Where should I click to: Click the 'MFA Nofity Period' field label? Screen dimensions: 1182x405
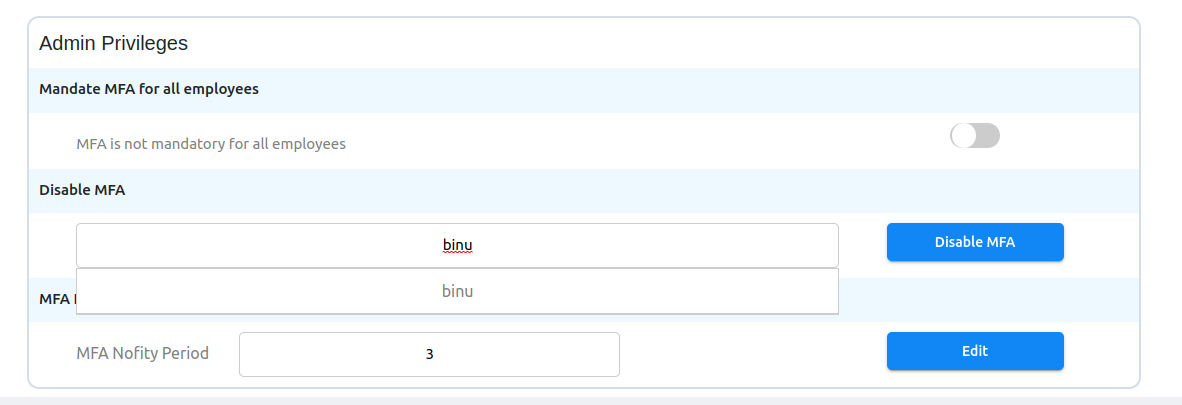pos(143,353)
